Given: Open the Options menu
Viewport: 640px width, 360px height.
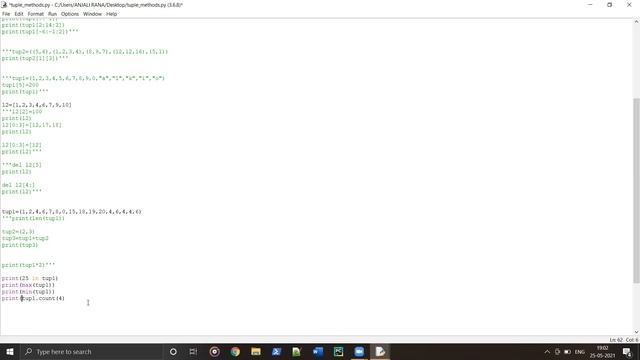Looking at the screenshot, I should [x=70, y=14].
